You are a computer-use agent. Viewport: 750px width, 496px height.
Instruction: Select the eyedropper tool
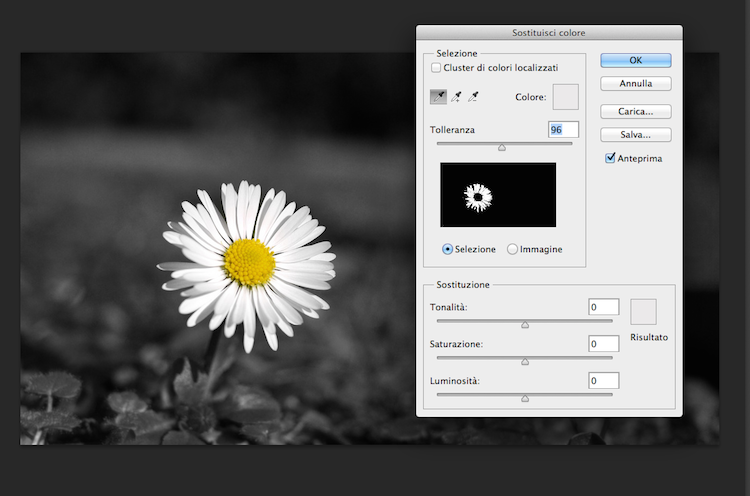pyautogui.click(x=438, y=97)
